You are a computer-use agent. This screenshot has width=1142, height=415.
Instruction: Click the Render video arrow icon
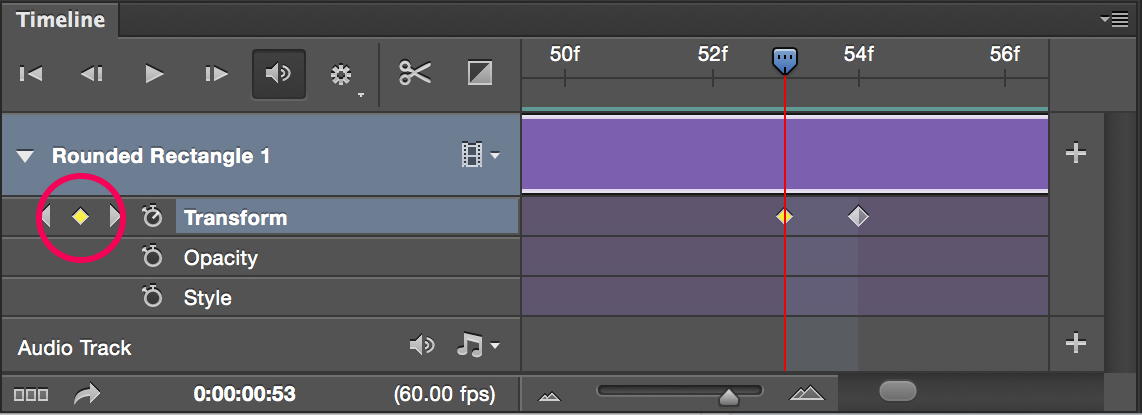(88, 395)
